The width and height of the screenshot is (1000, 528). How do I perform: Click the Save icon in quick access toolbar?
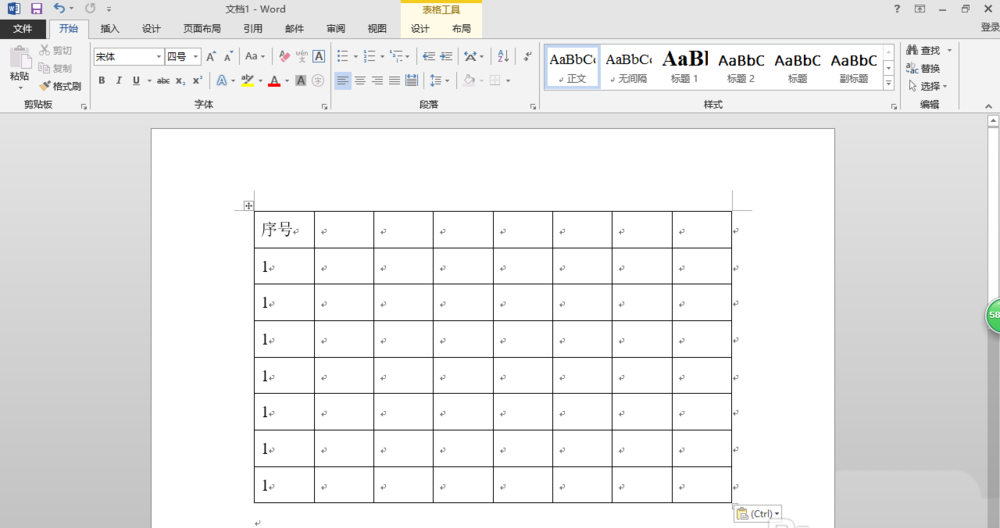(x=36, y=9)
